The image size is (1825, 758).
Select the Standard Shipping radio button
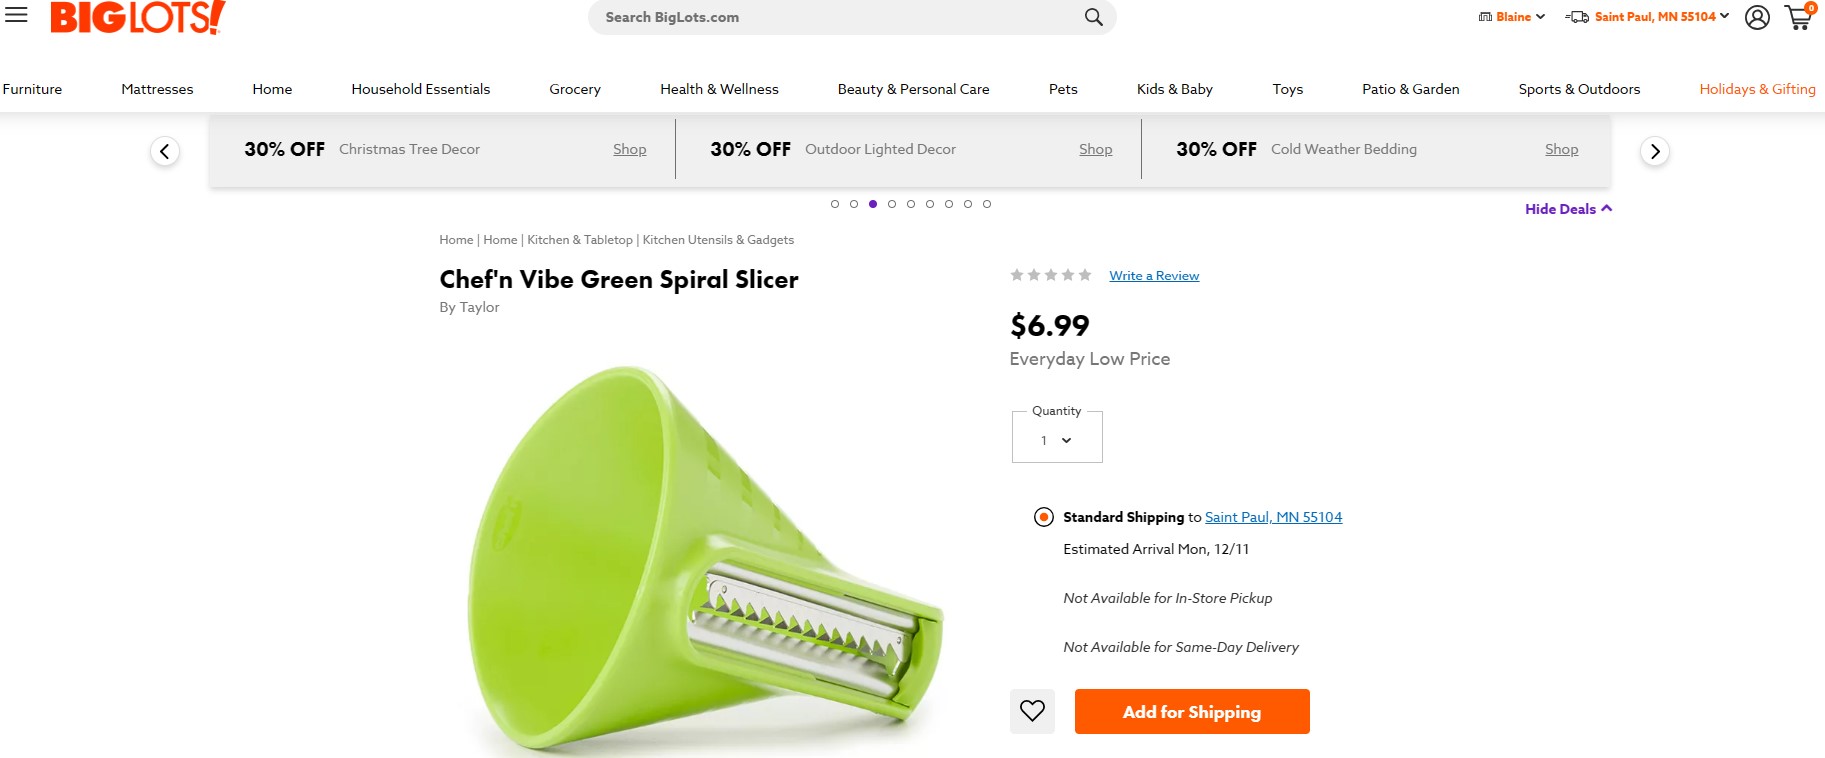coord(1043,517)
